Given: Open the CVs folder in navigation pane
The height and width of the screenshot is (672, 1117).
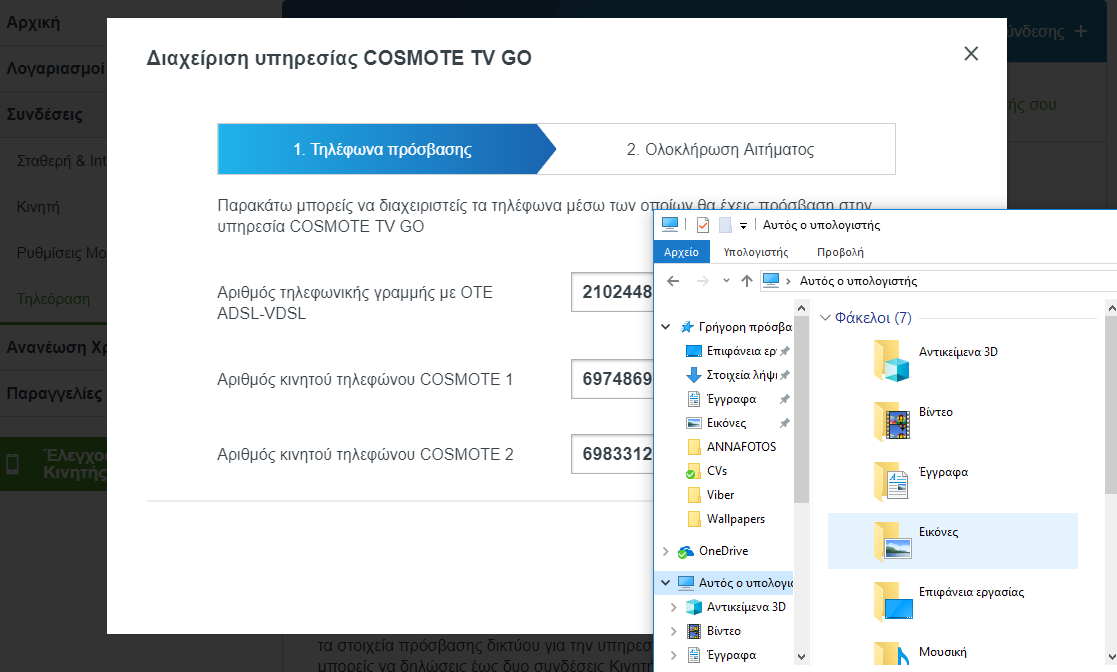Looking at the screenshot, I should point(717,471).
